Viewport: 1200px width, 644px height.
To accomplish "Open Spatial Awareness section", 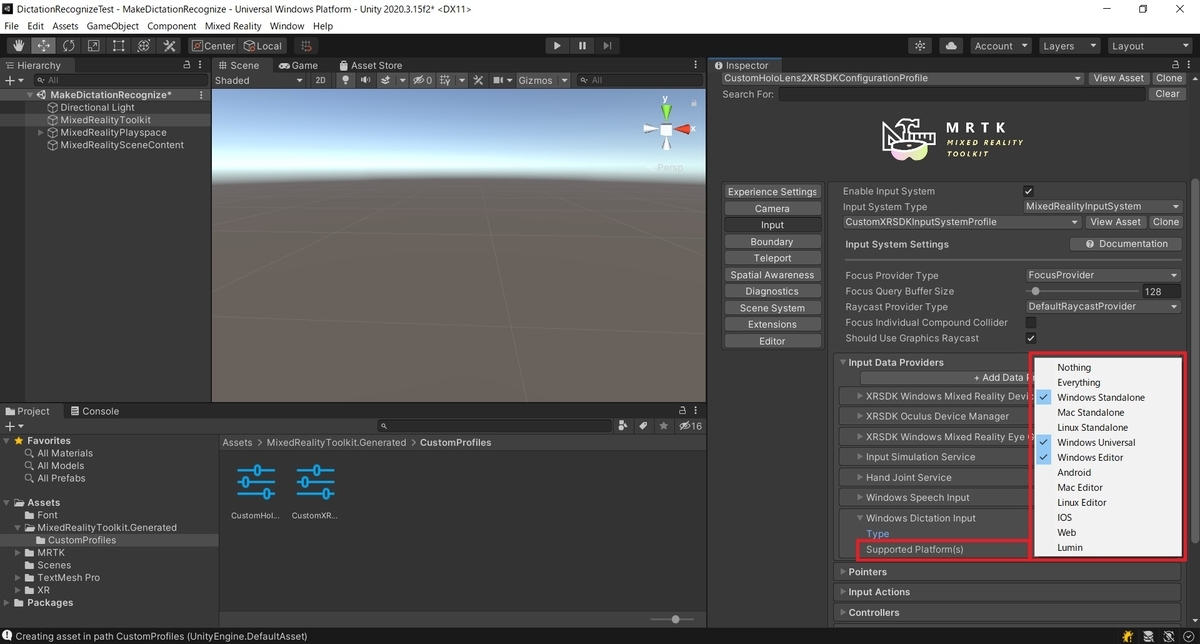I will [772, 275].
